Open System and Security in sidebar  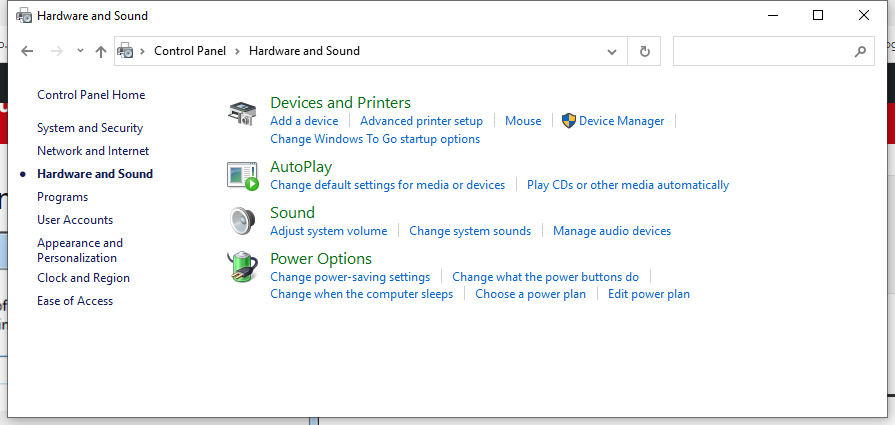[90, 128]
